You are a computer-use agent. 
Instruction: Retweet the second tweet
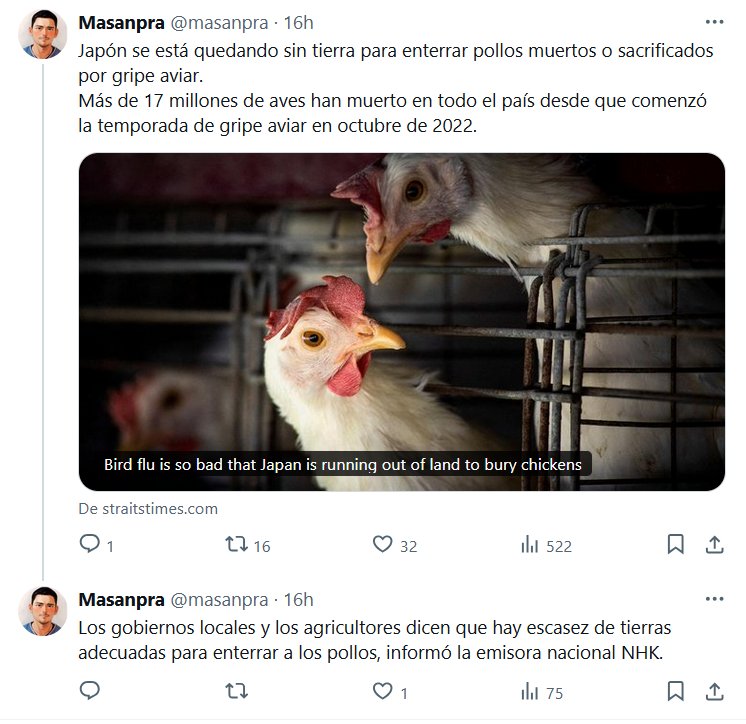pyautogui.click(x=236, y=691)
